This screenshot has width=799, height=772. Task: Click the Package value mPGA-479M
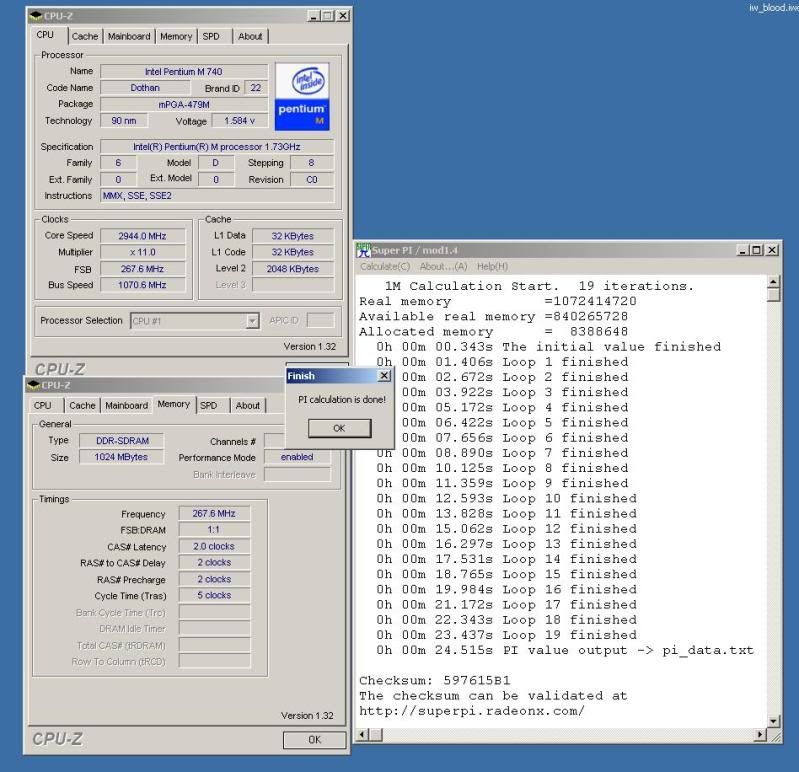(184, 104)
